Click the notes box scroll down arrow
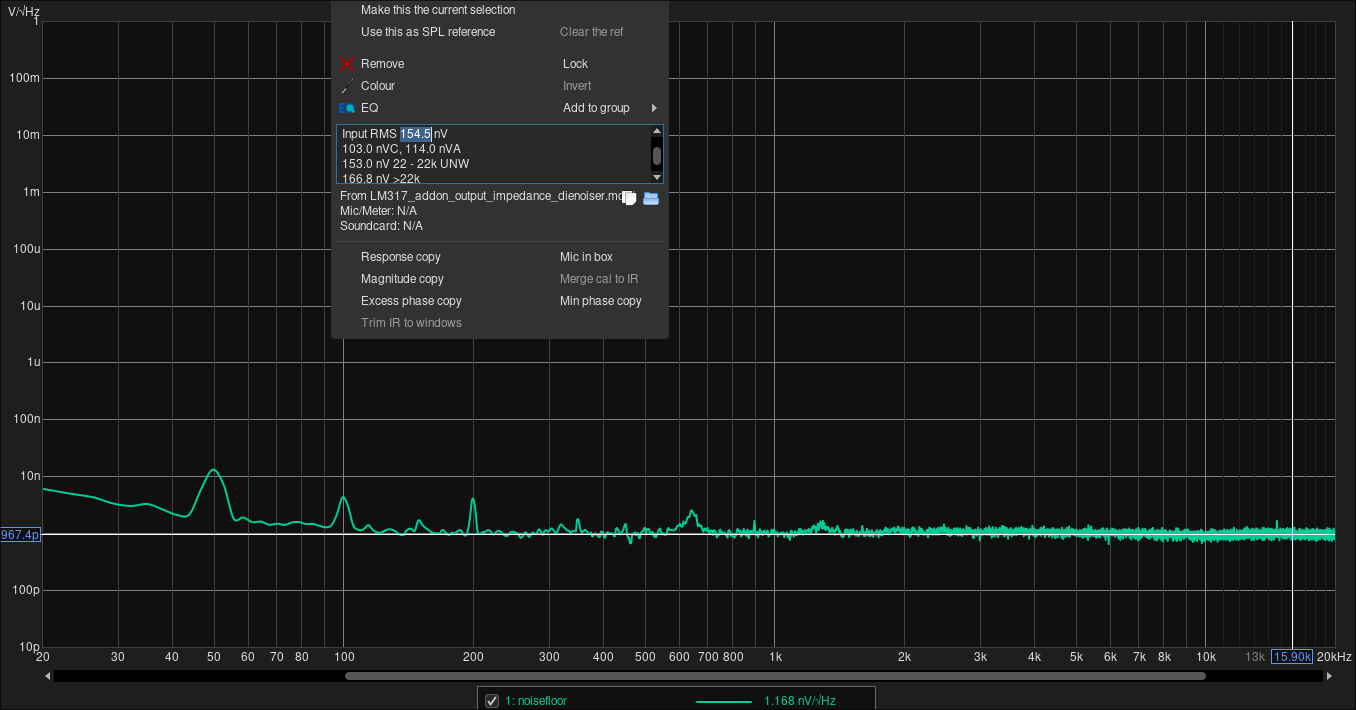This screenshot has height=710, width=1356. click(x=657, y=177)
